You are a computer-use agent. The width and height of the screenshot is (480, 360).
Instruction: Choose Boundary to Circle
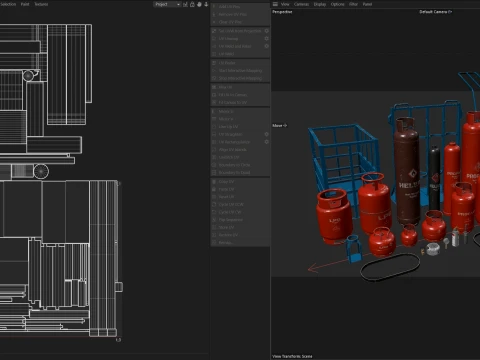240,165
